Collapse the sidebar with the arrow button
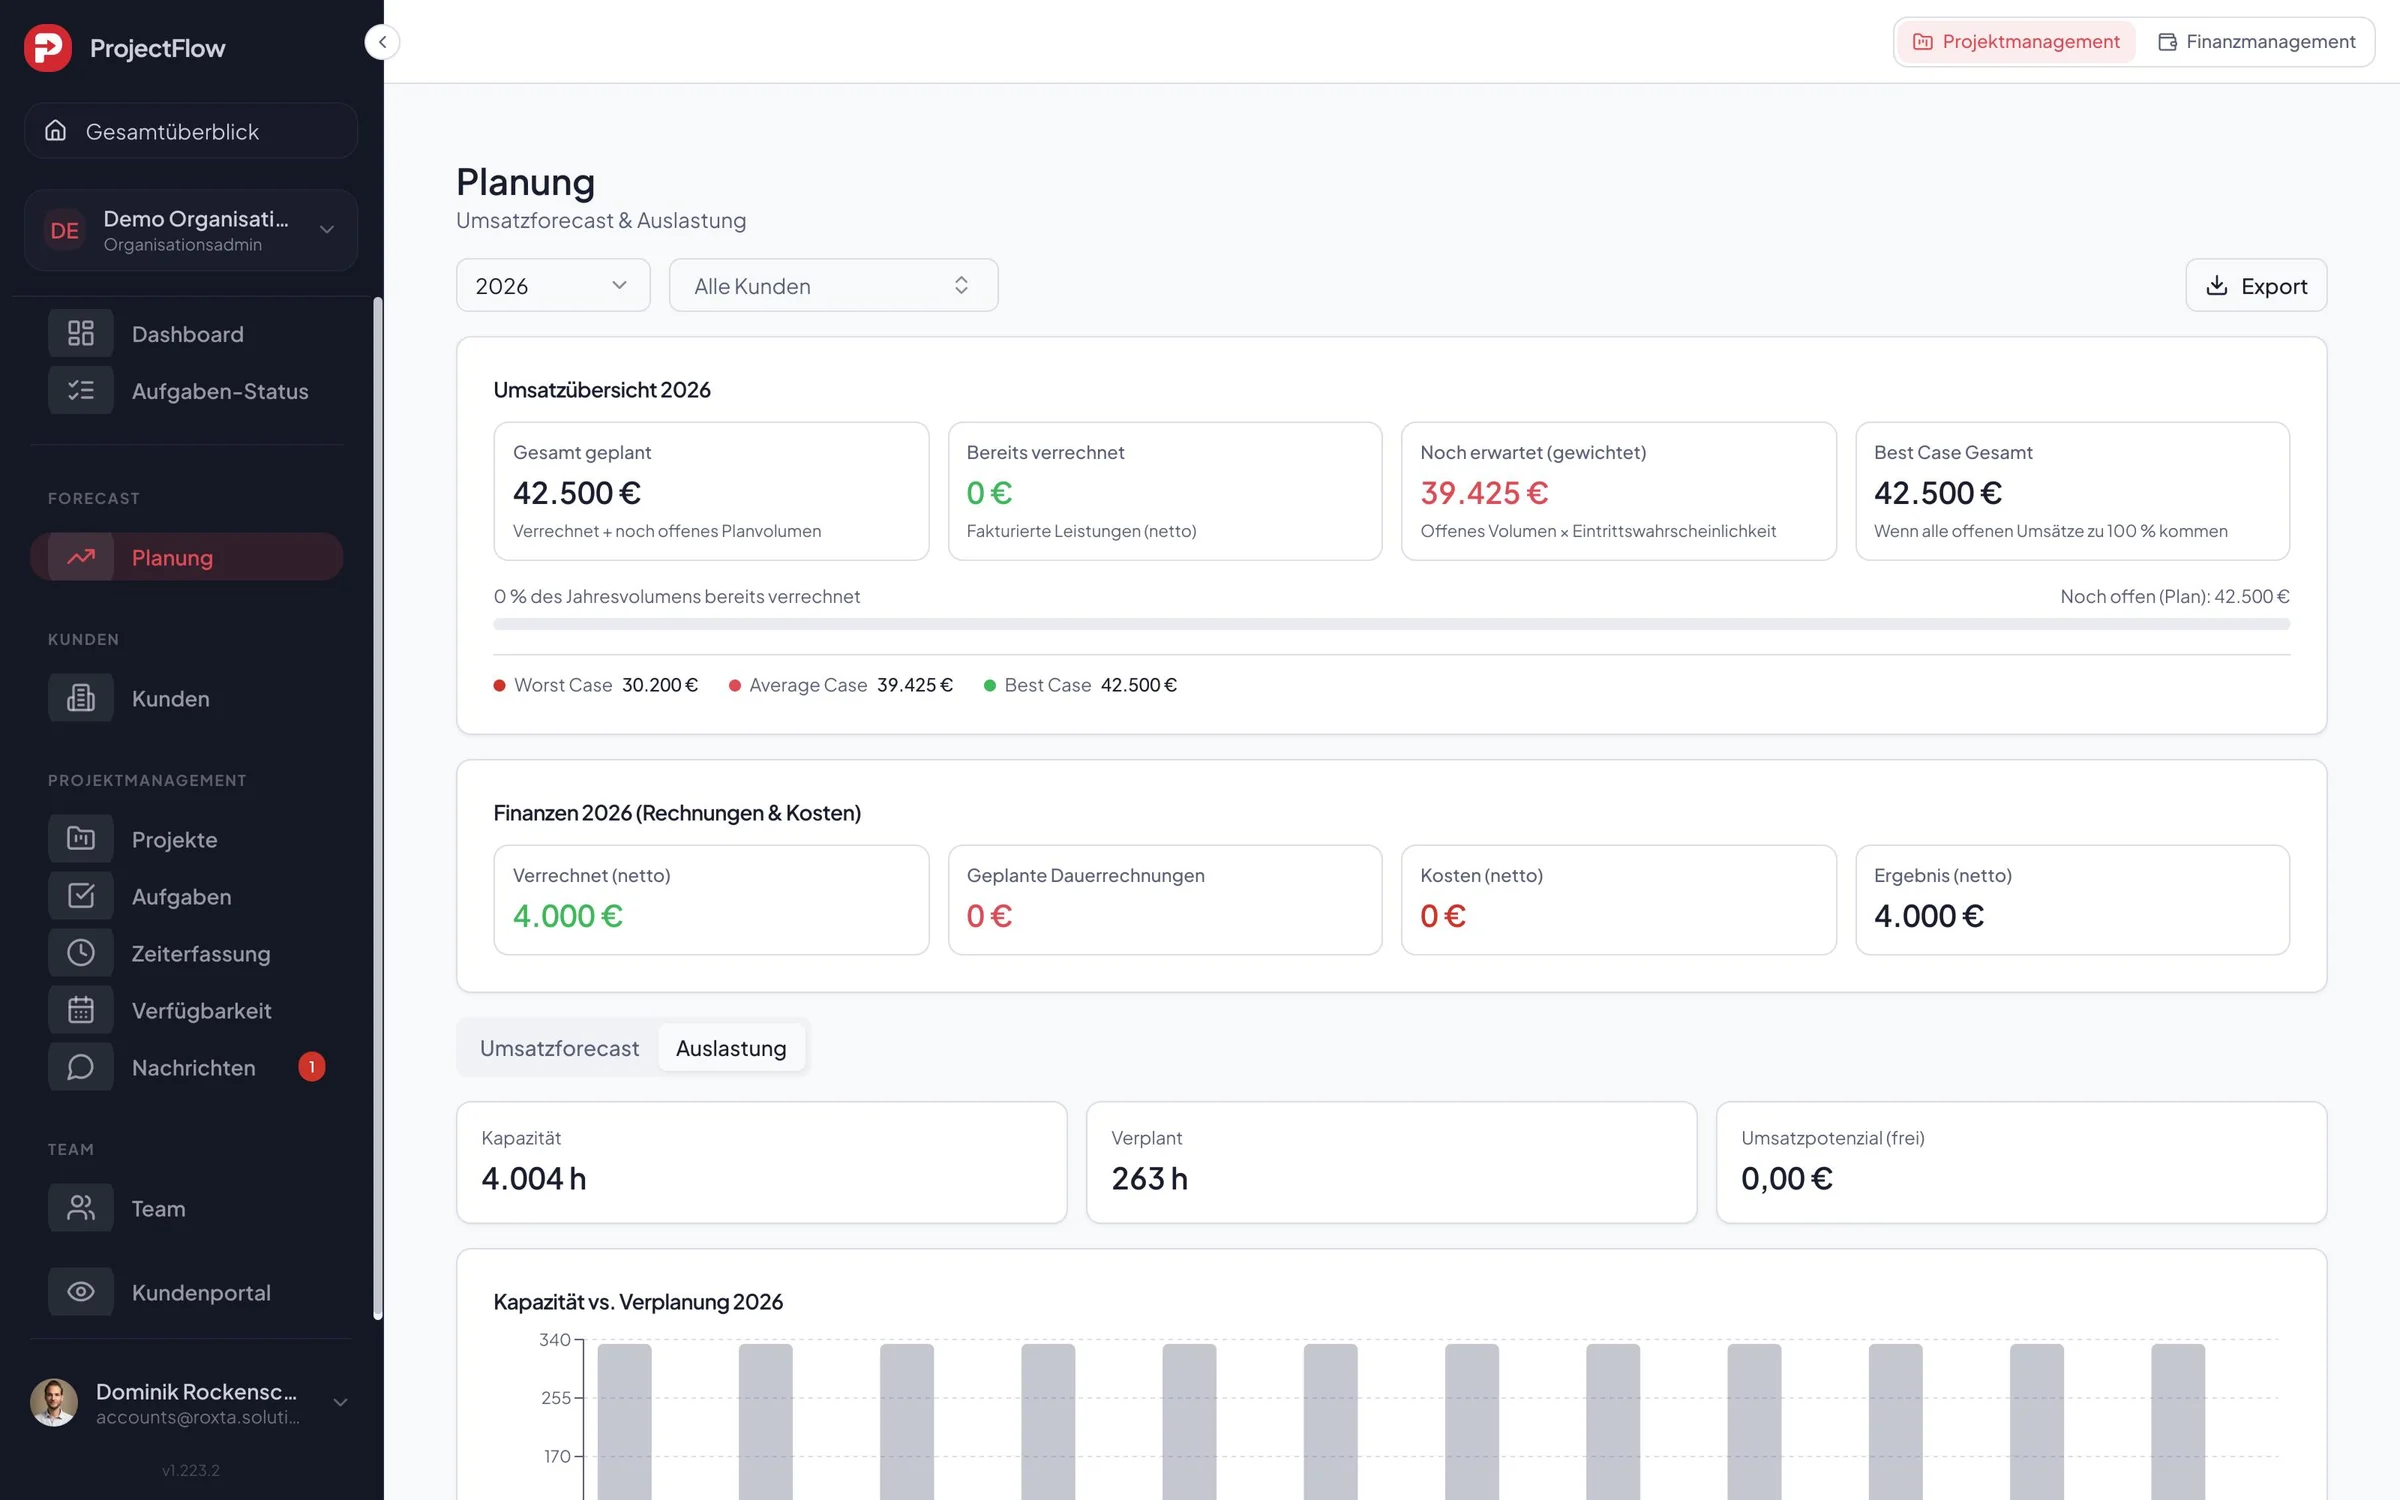Image resolution: width=2400 pixels, height=1500 pixels. [x=382, y=42]
